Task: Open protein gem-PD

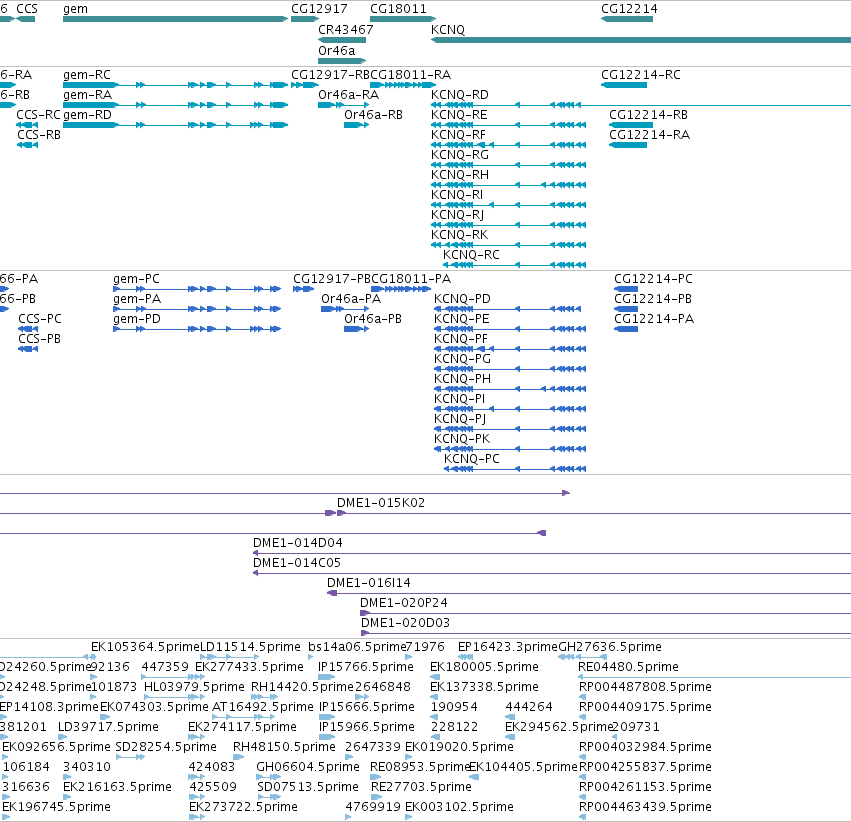Action: click(137, 318)
